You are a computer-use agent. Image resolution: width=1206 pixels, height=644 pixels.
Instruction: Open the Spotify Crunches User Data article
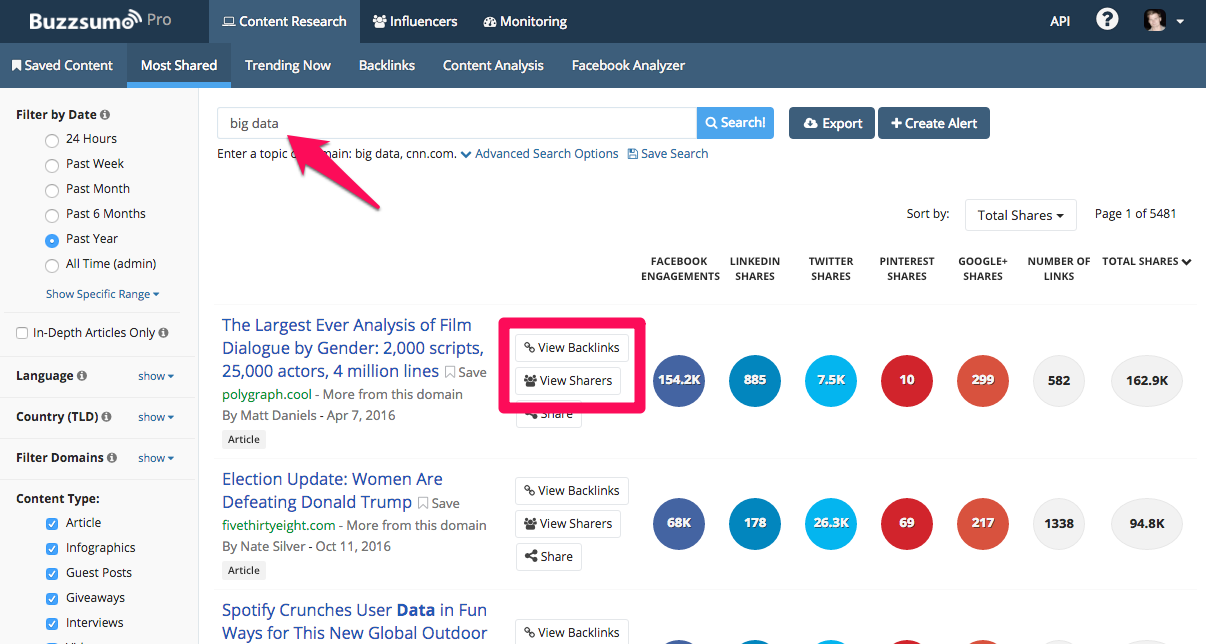point(355,621)
